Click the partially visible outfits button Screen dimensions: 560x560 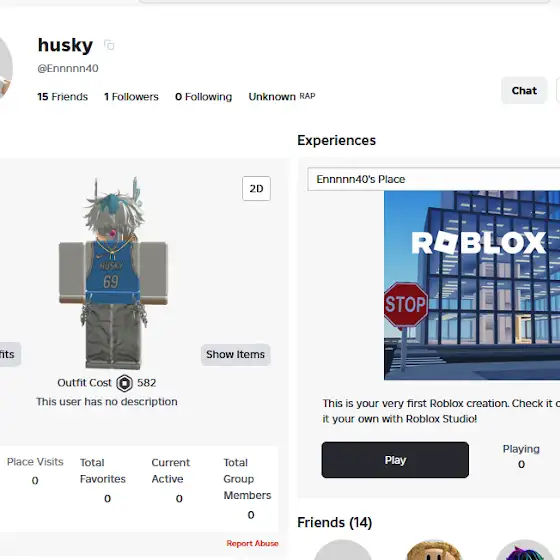[x=10, y=354]
